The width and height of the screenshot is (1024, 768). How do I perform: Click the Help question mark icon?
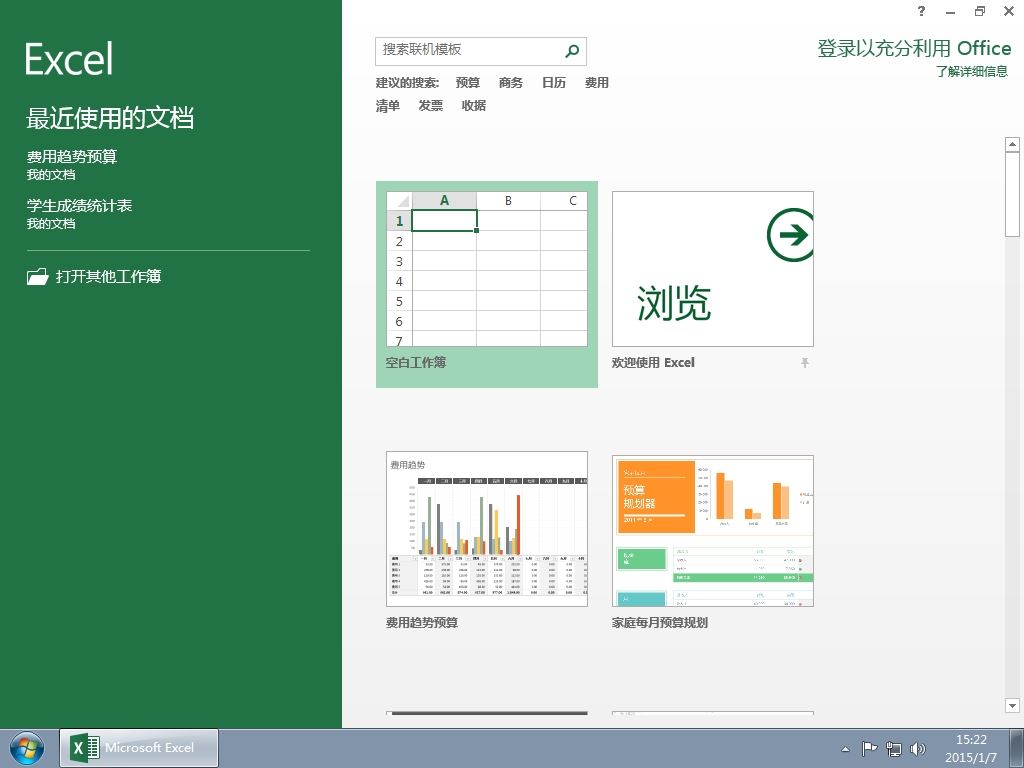(921, 11)
